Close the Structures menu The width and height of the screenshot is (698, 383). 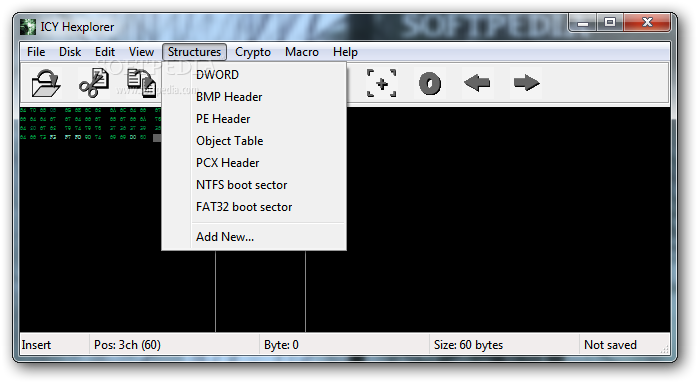pyautogui.click(x=195, y=52)
